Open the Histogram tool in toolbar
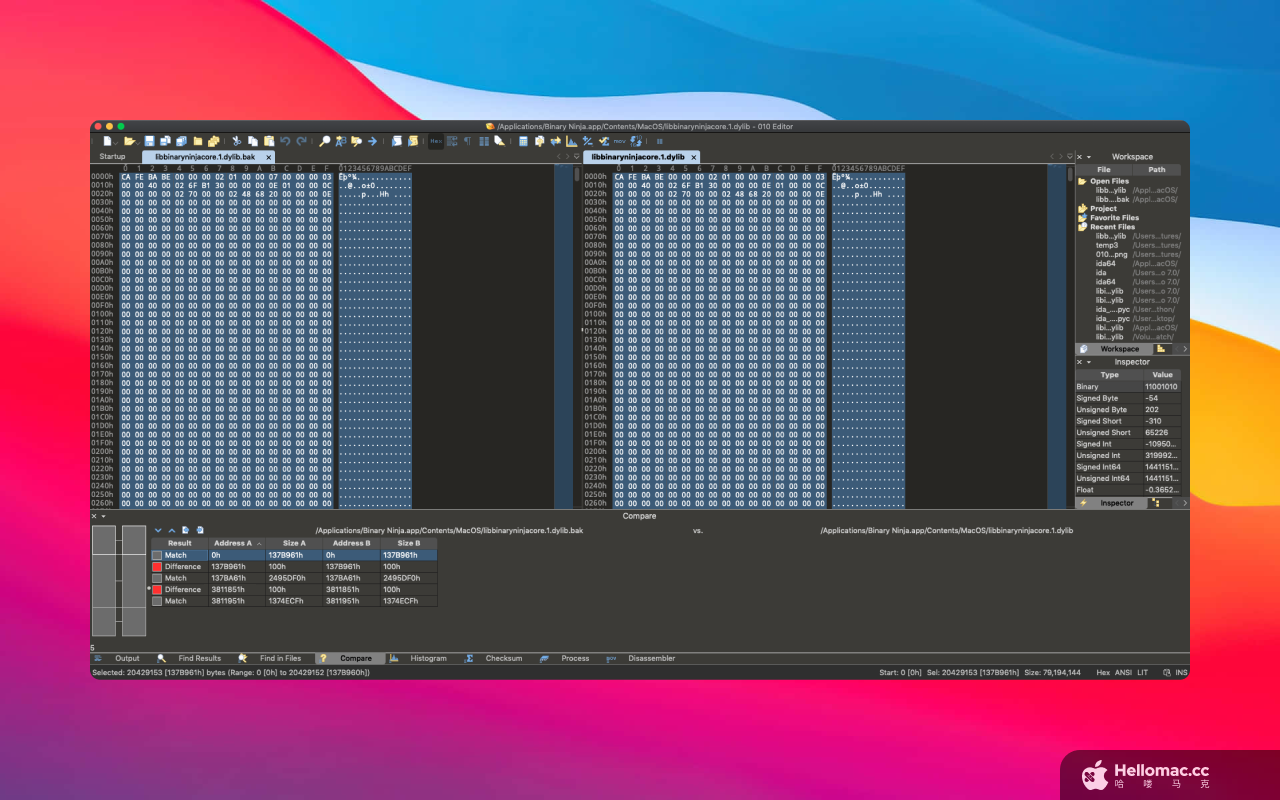 pyautogui.click(x=571, y=141)
